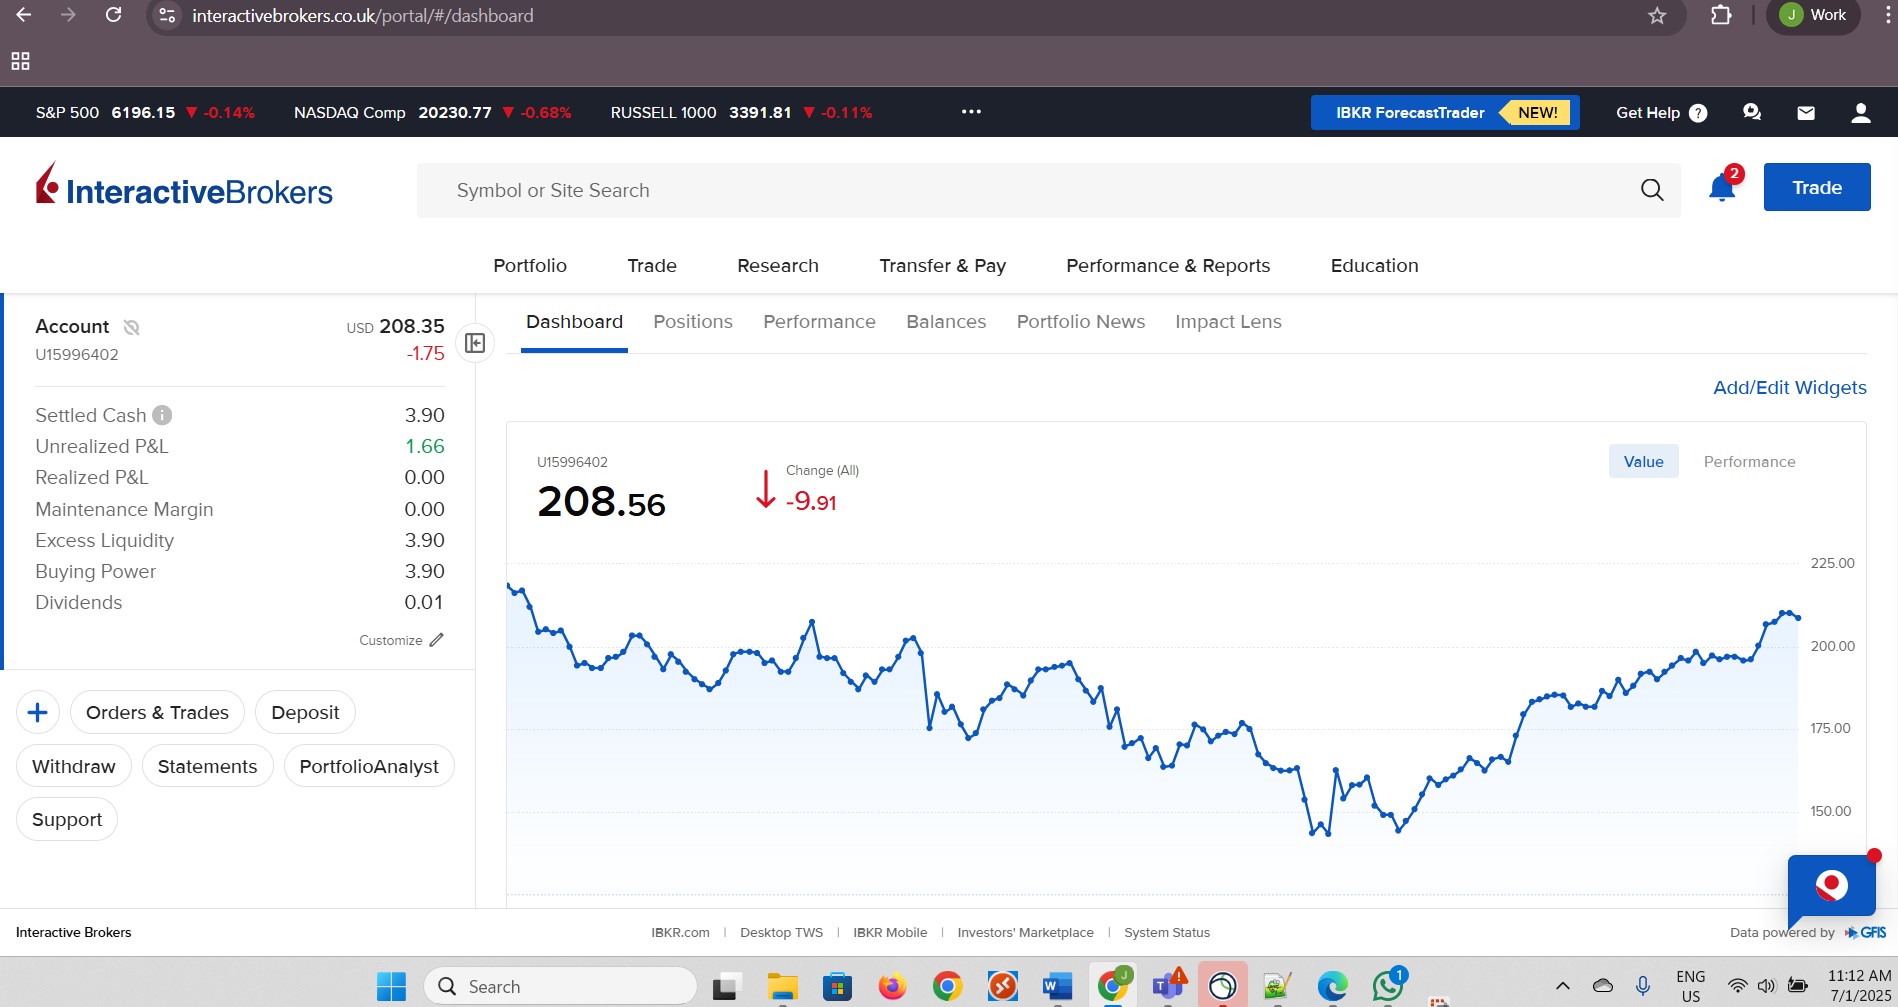
Task: Click the Deposit button
Action: click(305, 712)
